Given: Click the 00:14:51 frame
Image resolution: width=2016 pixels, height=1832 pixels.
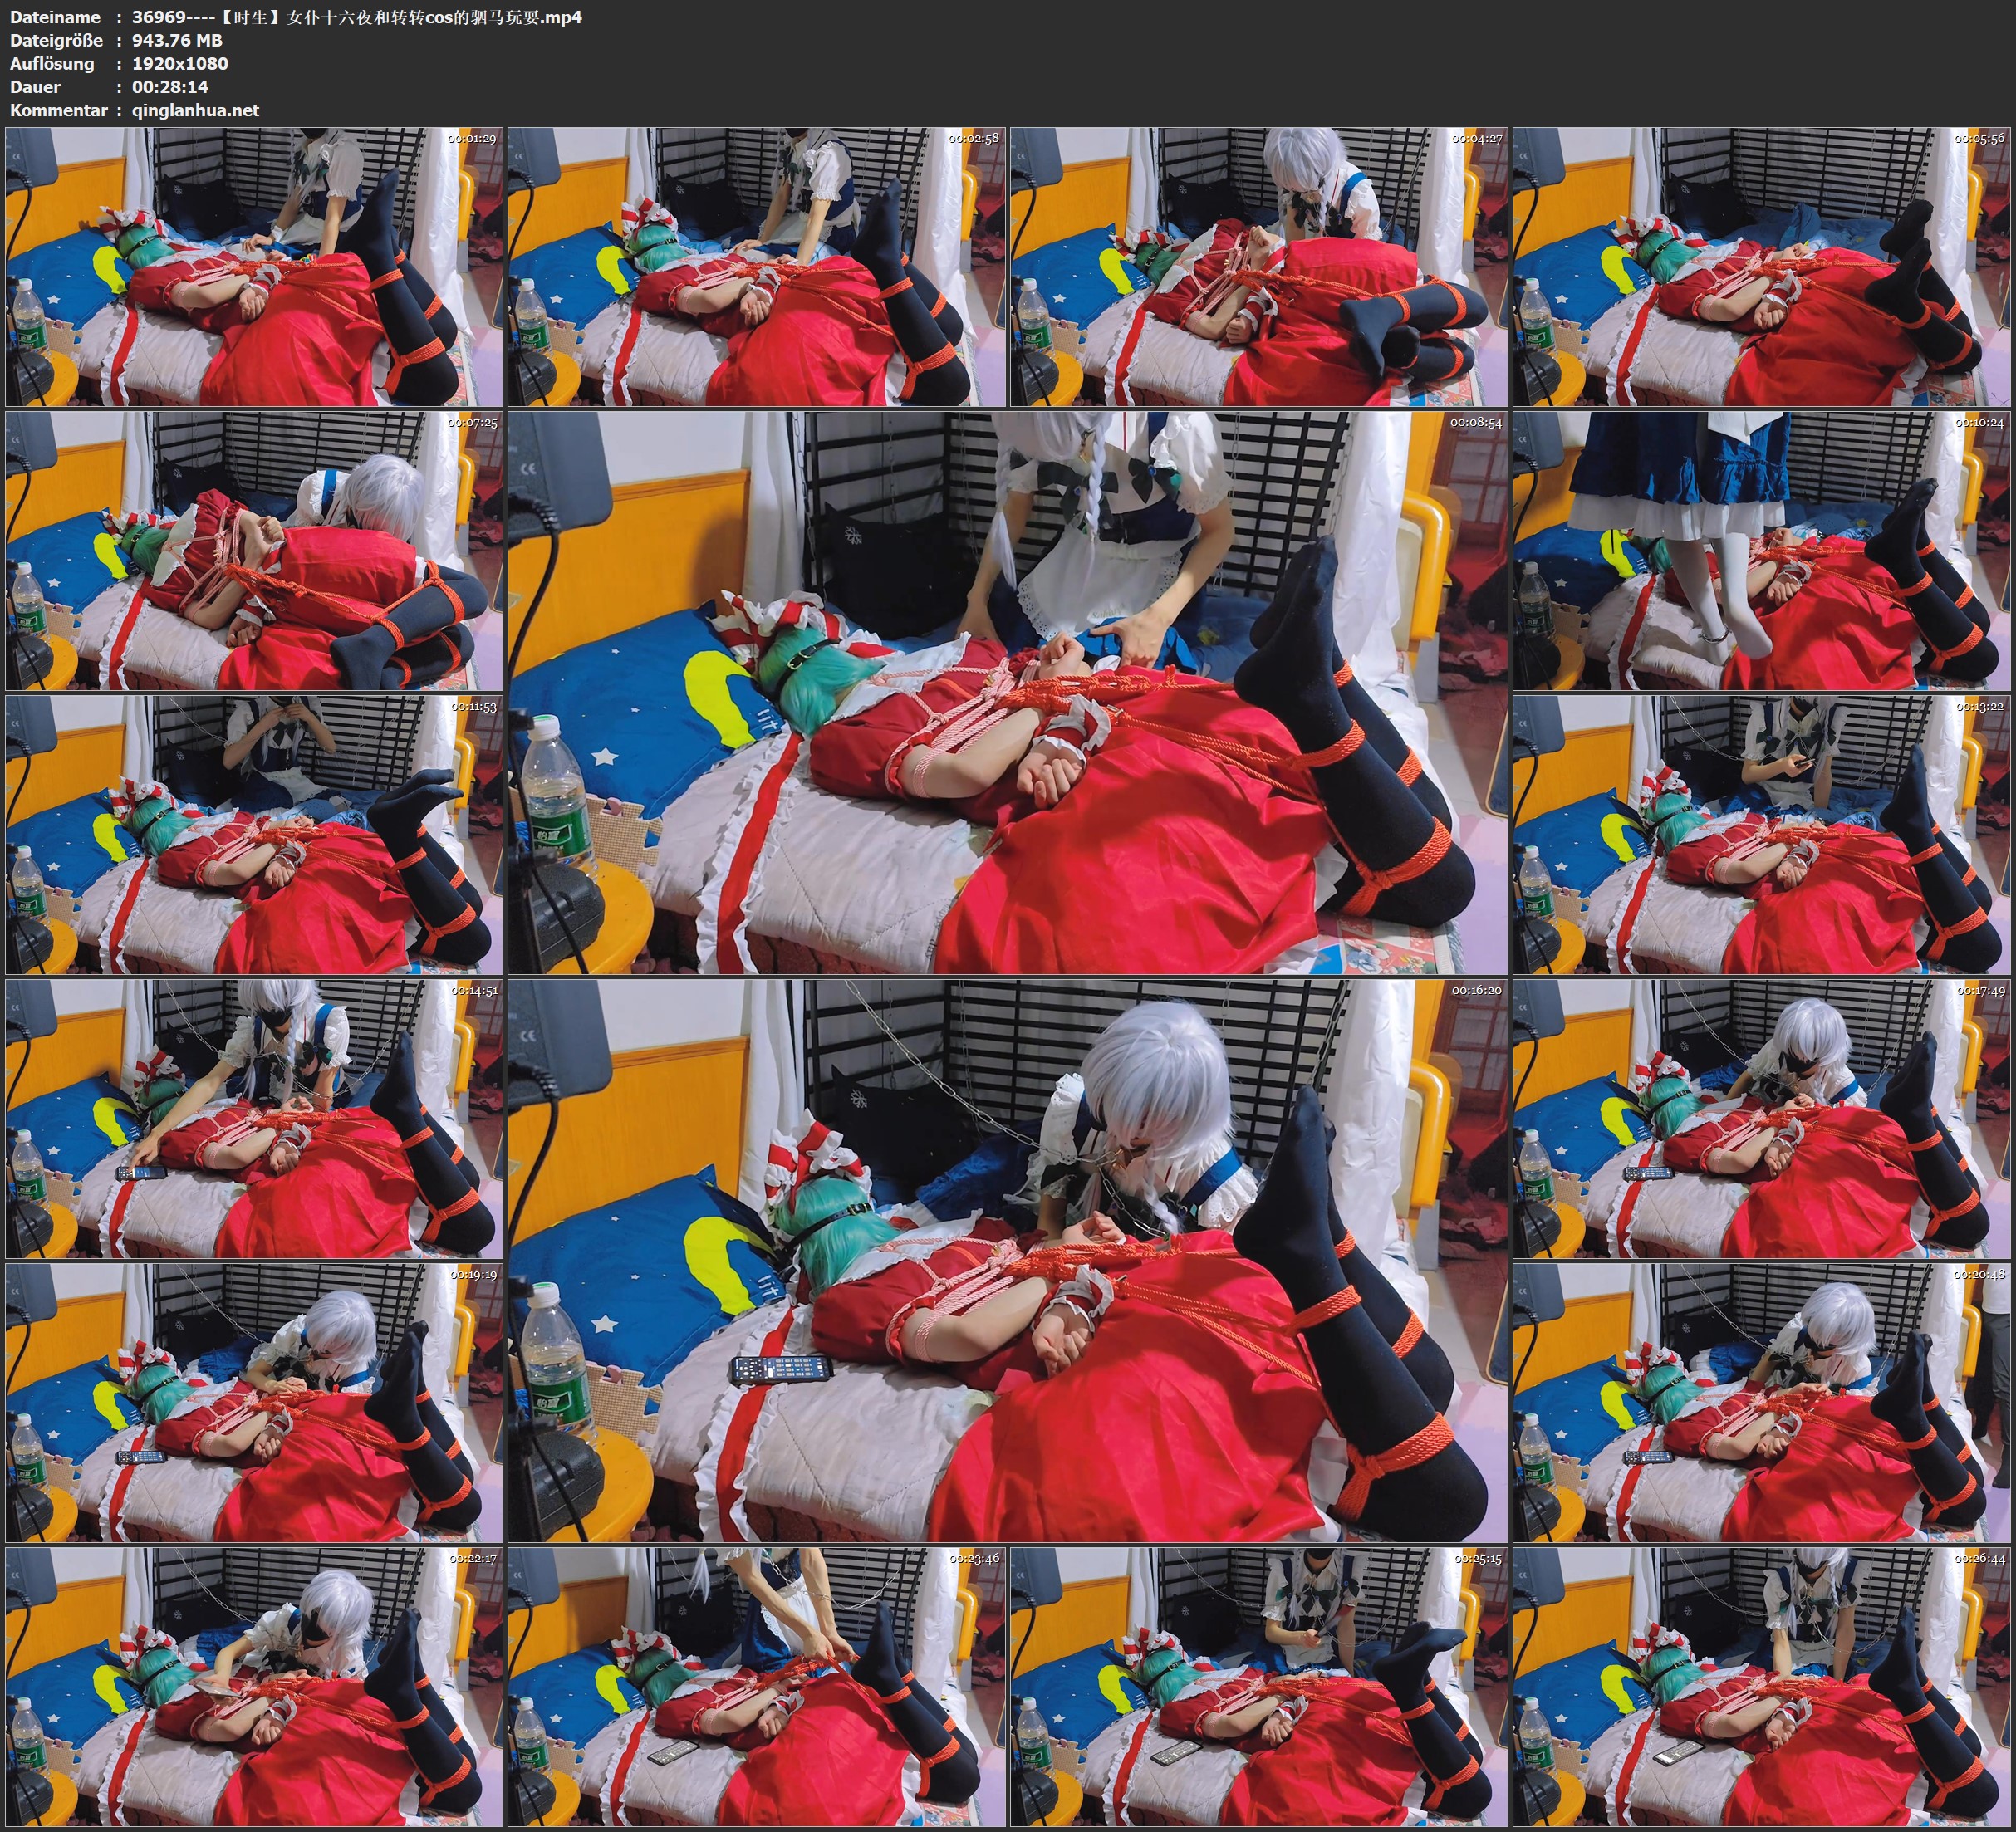Looking at the screenshot, I should coord(254,1119).
